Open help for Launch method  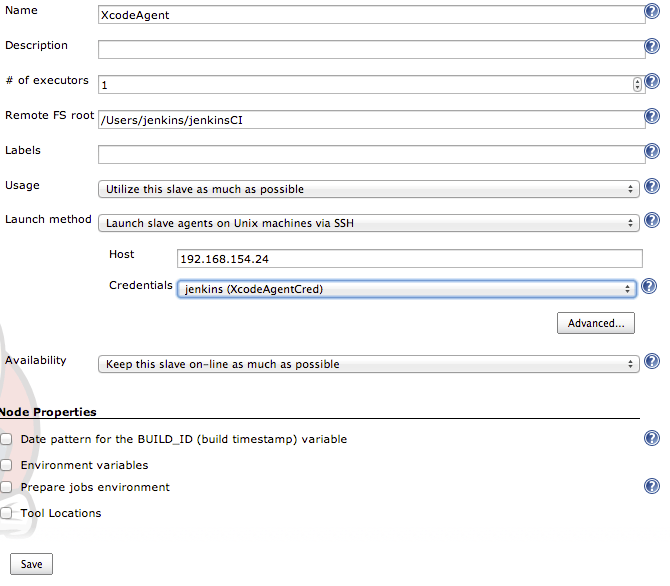click(652, 221)
